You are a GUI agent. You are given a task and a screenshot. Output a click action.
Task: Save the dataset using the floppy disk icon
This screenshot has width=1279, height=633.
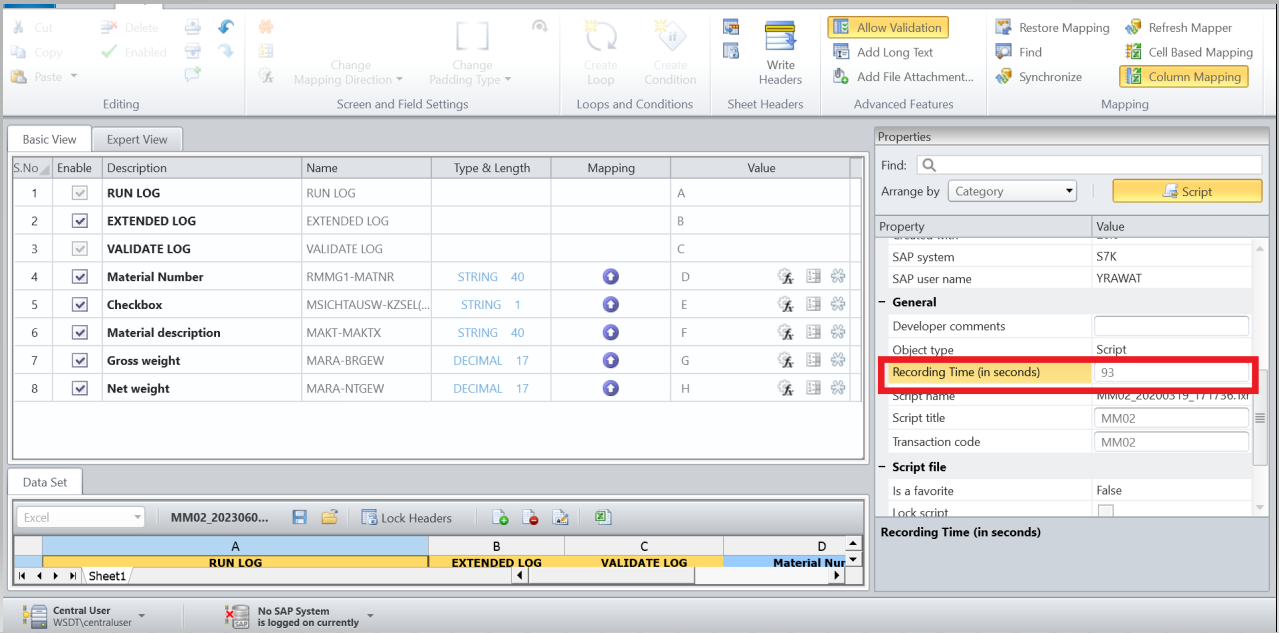(x=299, y=516)
